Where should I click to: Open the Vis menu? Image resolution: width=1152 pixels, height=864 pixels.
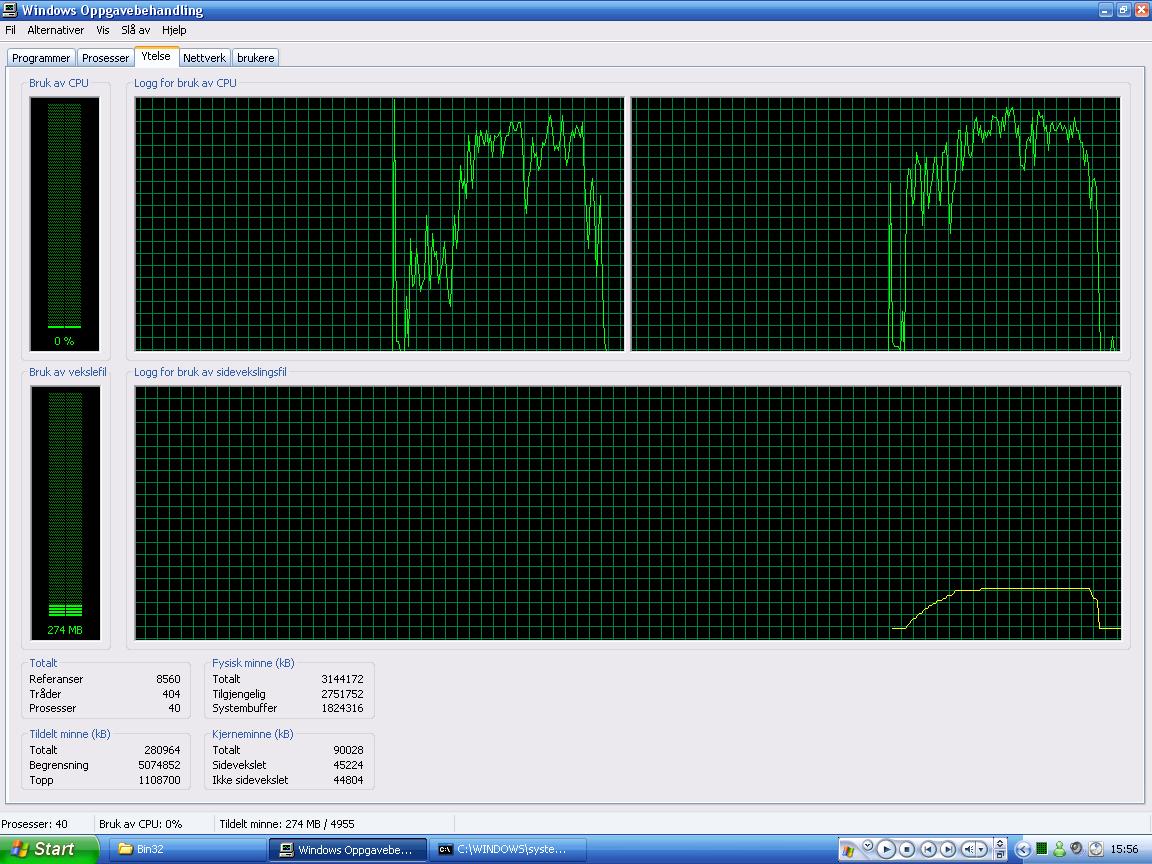[103, 30]
